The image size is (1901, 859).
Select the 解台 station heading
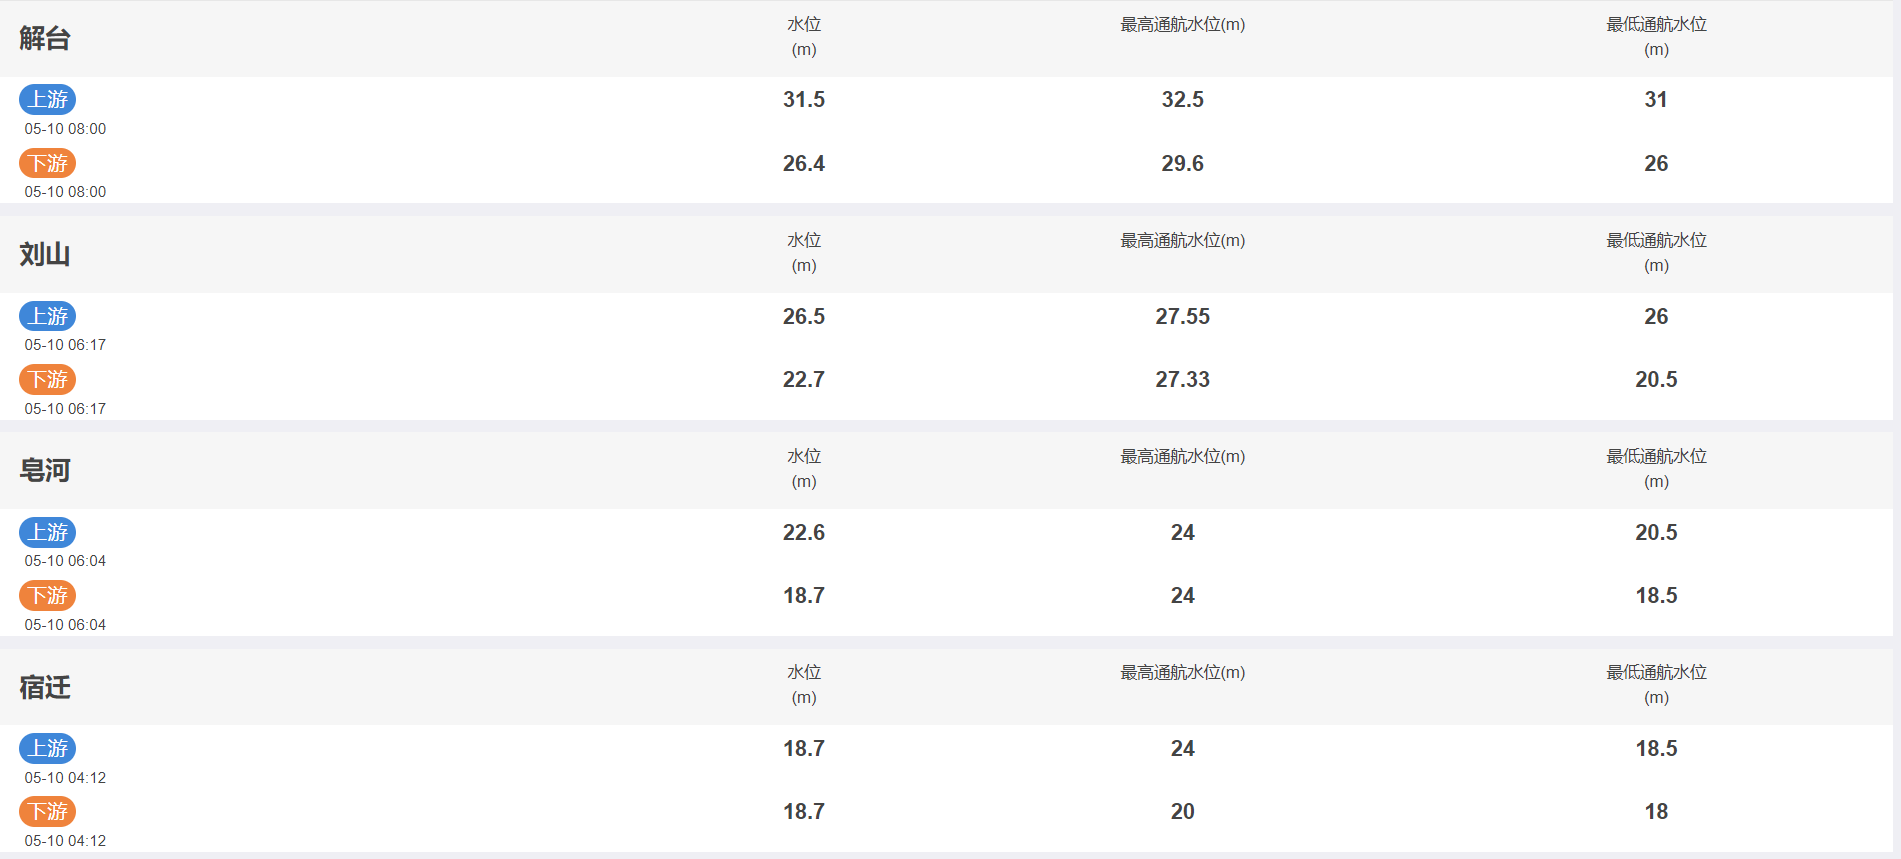coord(45,38)
